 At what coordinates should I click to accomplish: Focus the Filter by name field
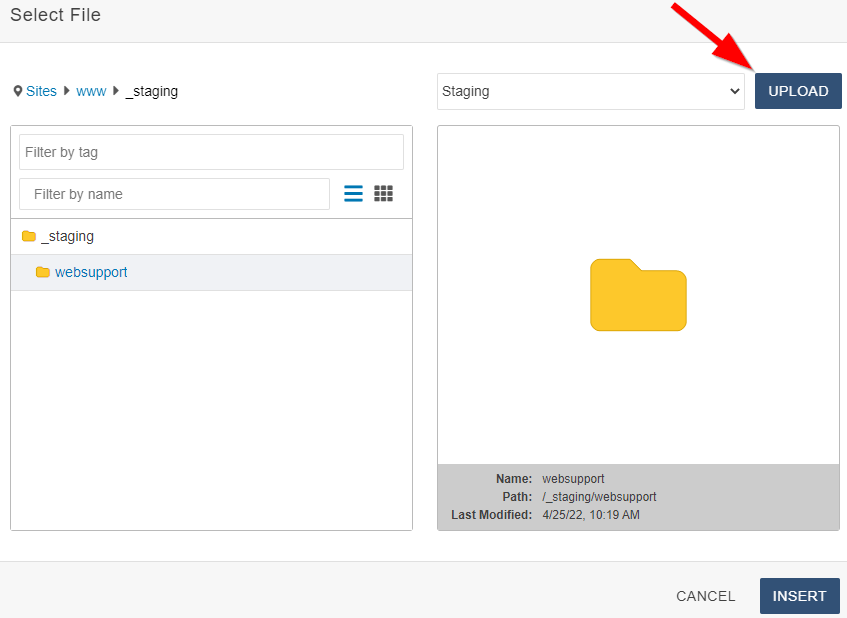tap(174, 194)
